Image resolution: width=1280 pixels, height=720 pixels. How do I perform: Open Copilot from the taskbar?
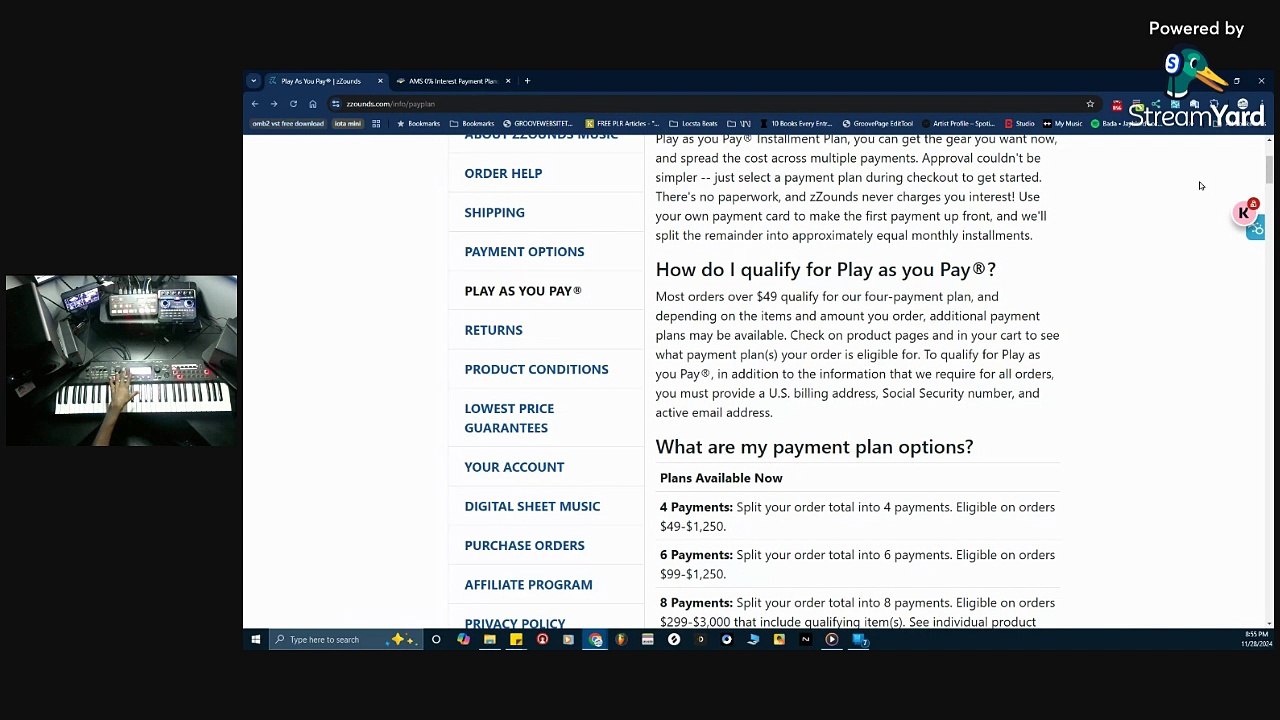click(x=463, y=640)
